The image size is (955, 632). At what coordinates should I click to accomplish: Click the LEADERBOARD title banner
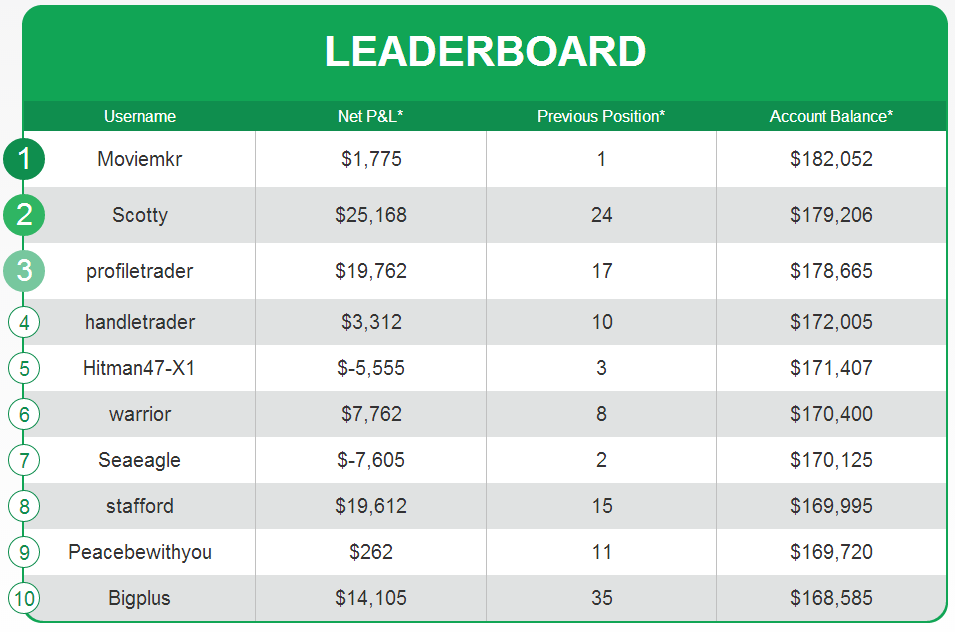tap(485, 51)
